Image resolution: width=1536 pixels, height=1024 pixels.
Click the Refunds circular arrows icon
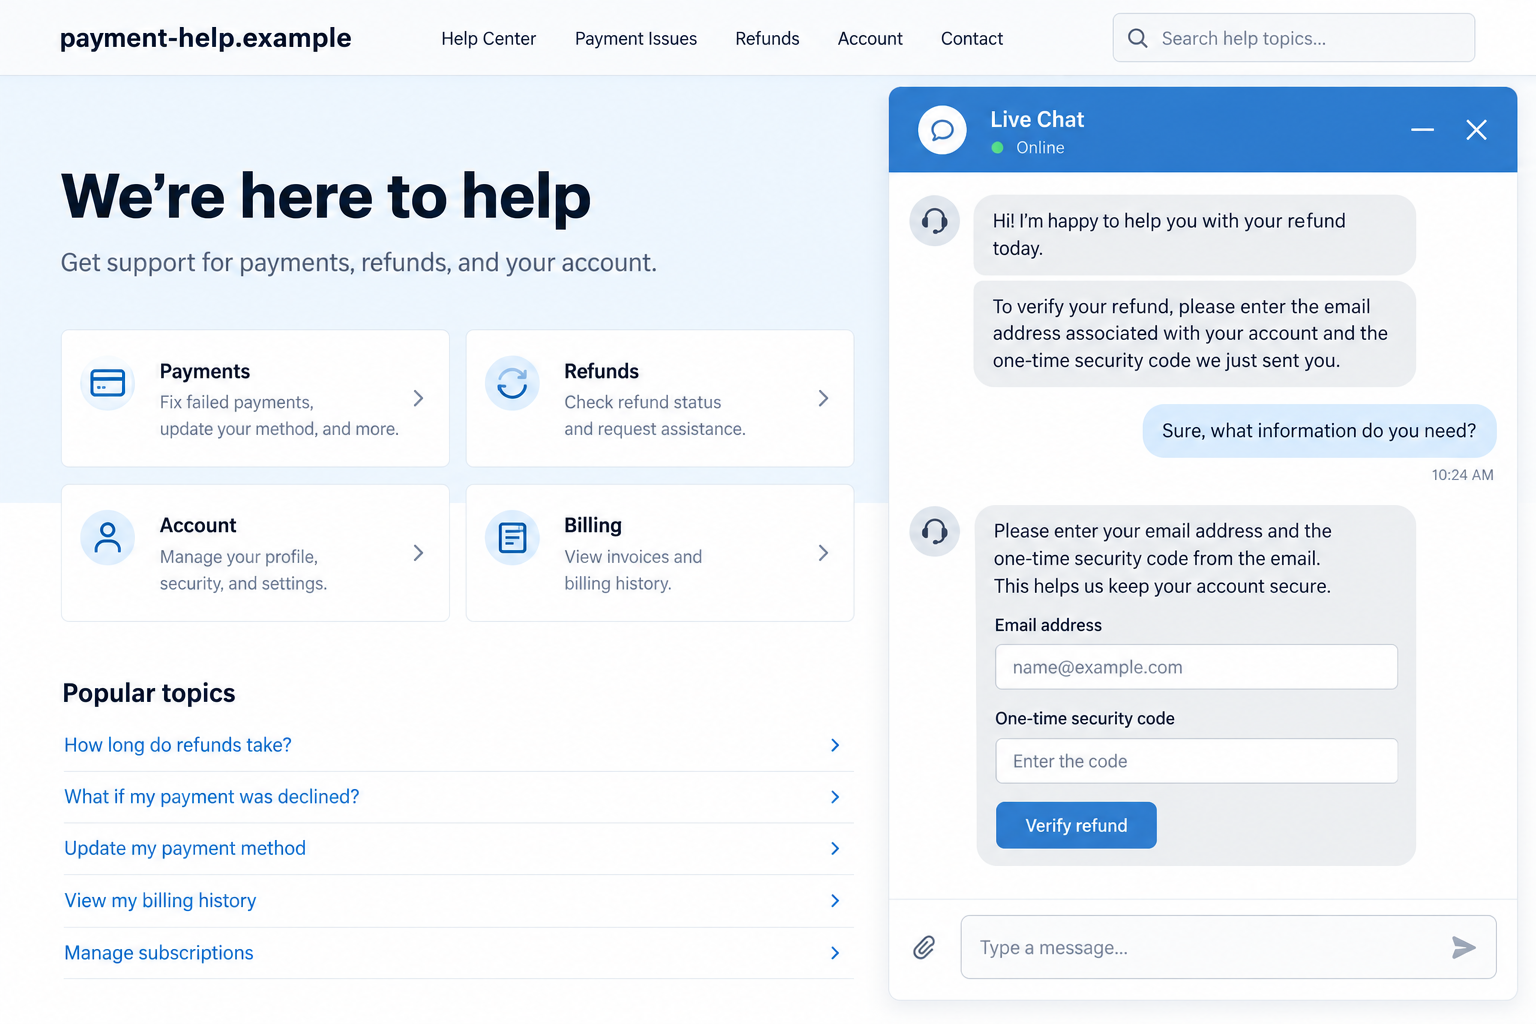(512, 383)
